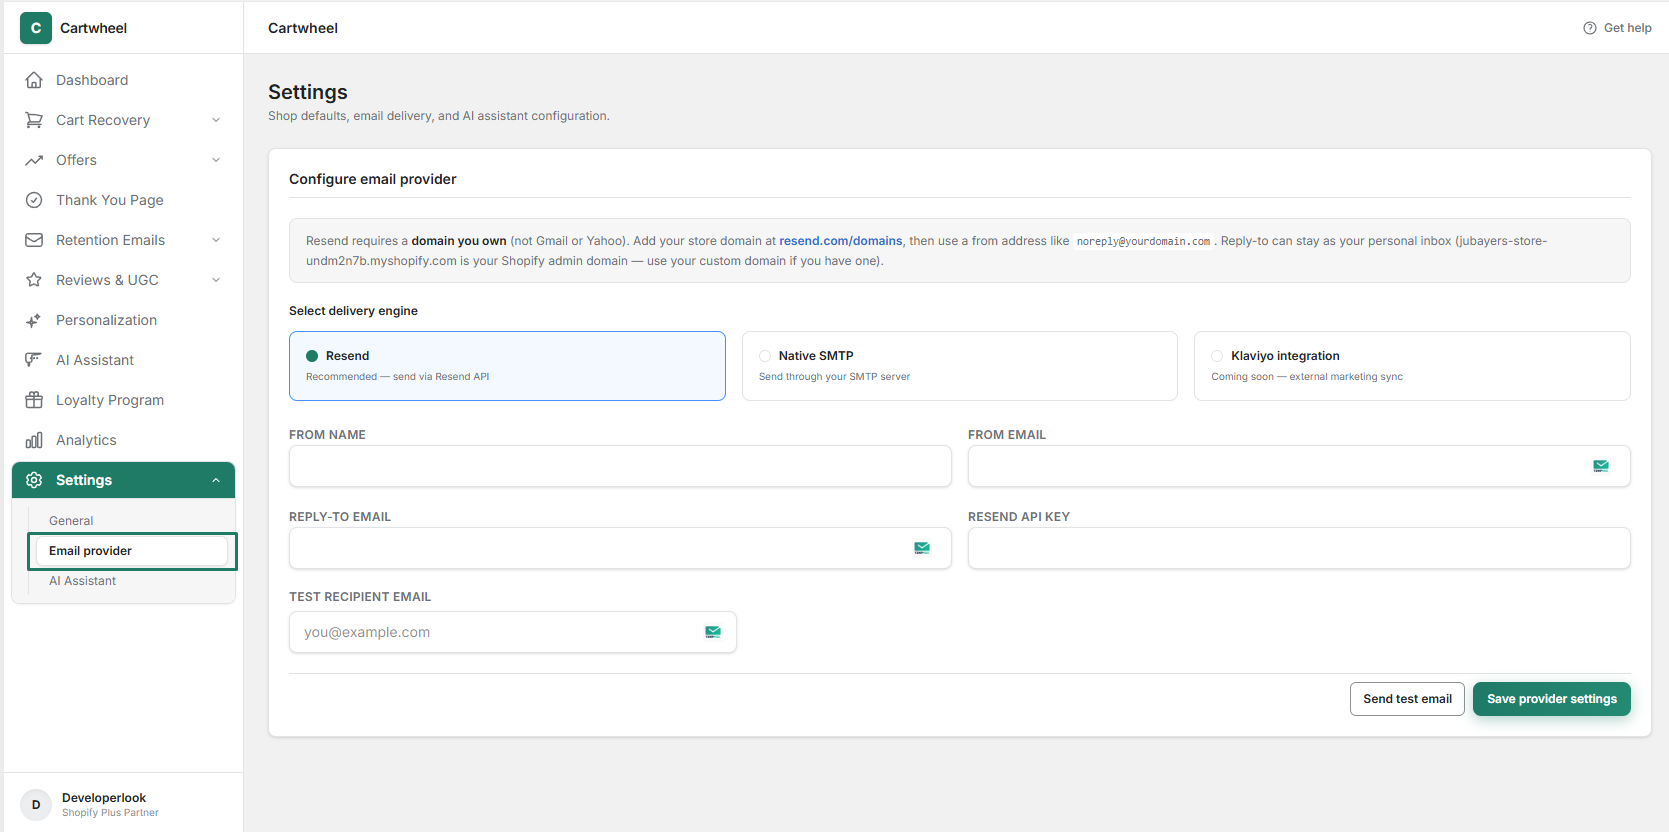Click the Get help question icon
The width and height of the screenshot is (1669, 832).
[1590, 28]
